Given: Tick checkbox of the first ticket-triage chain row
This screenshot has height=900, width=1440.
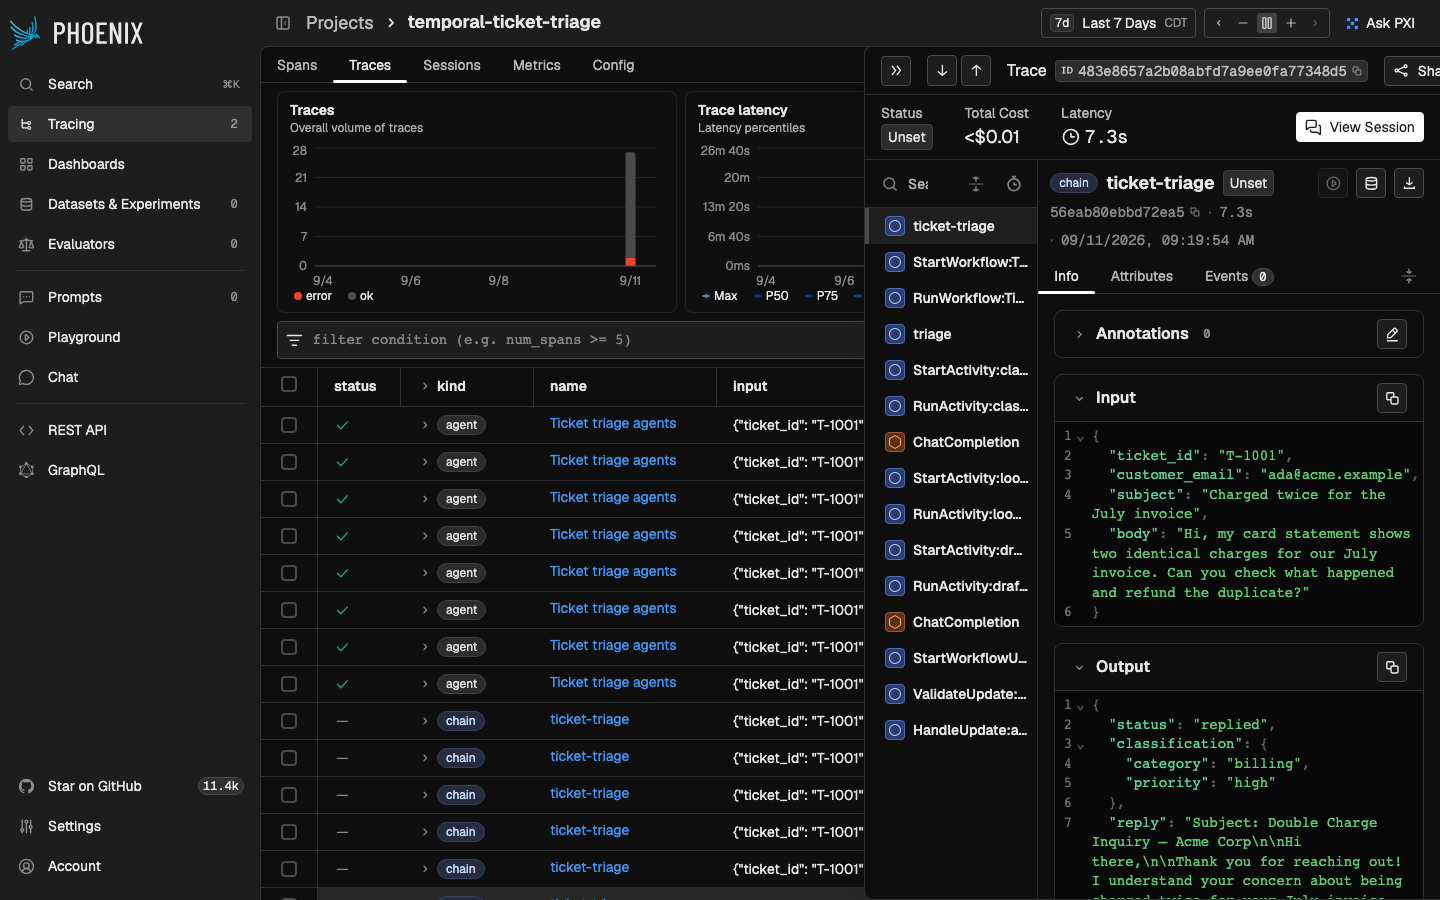Looking at the screenshot, I should pos(289,721).
